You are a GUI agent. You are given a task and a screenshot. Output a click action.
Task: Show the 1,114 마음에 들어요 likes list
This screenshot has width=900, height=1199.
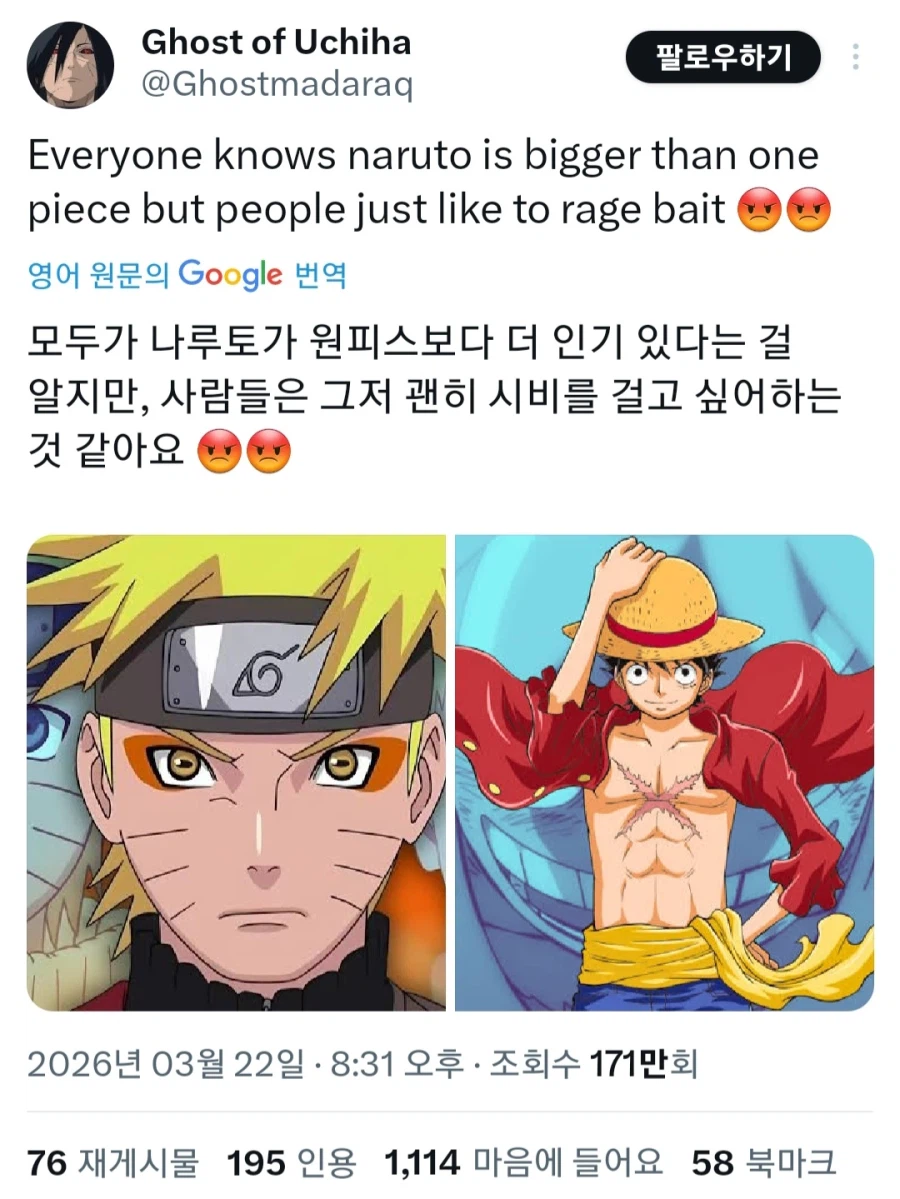[524, 1163]
